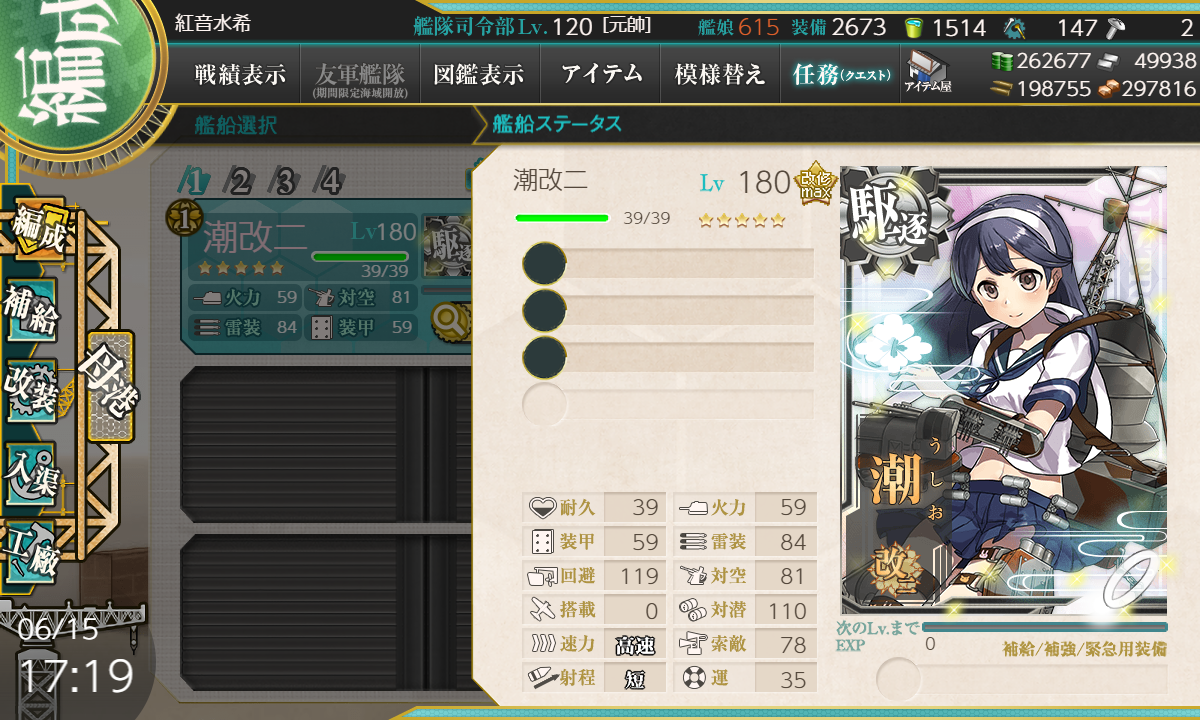Screen dimensions: 1200x720
Task: Open the アイテム屋 item shop
Action: [928, 73]
